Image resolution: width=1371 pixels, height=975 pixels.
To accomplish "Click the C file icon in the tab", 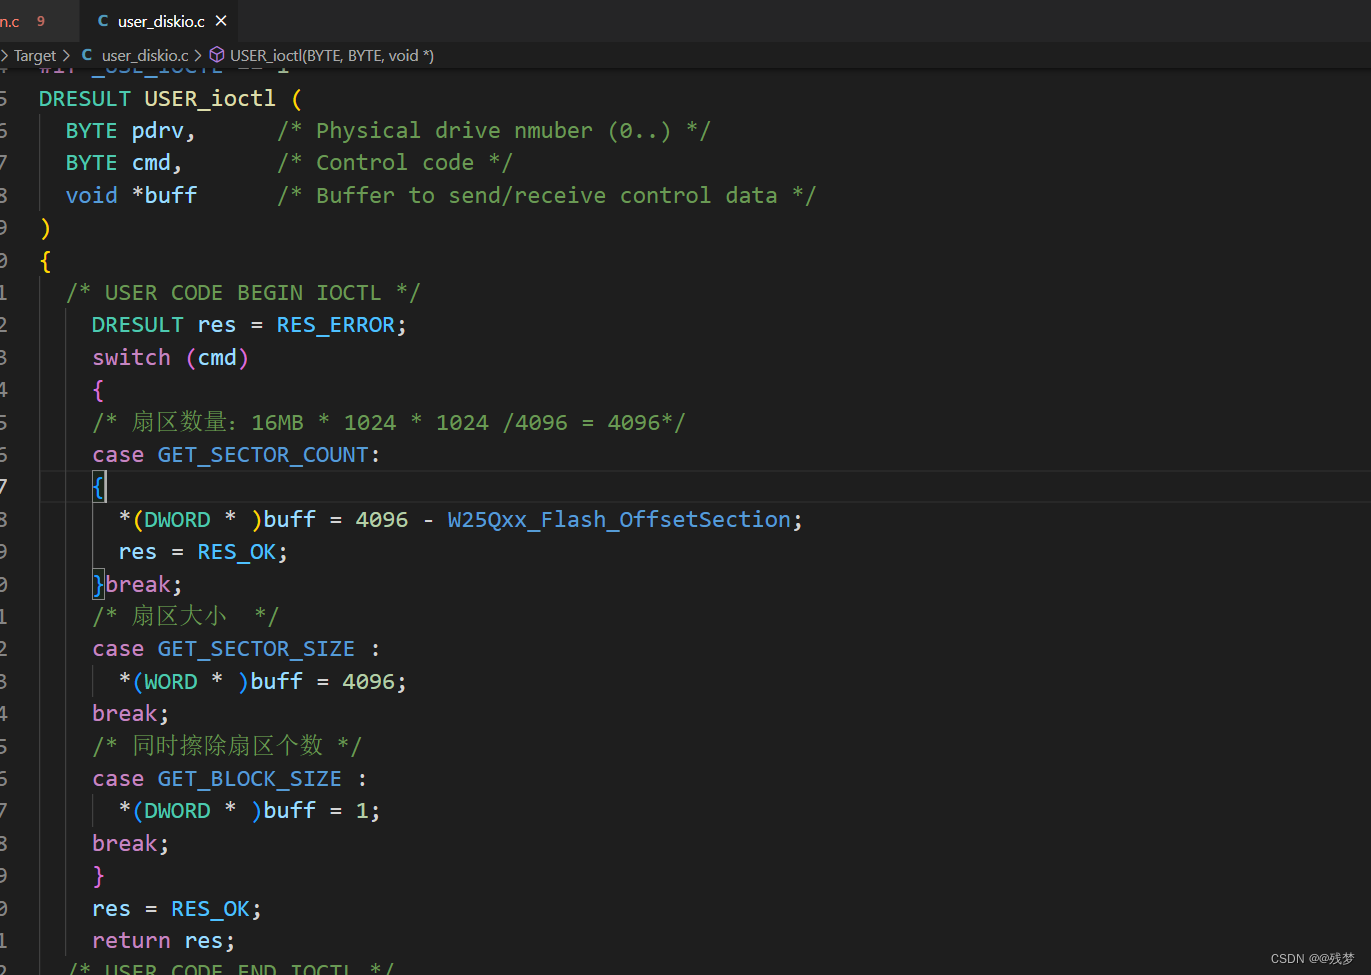I will tap(103, 21).
